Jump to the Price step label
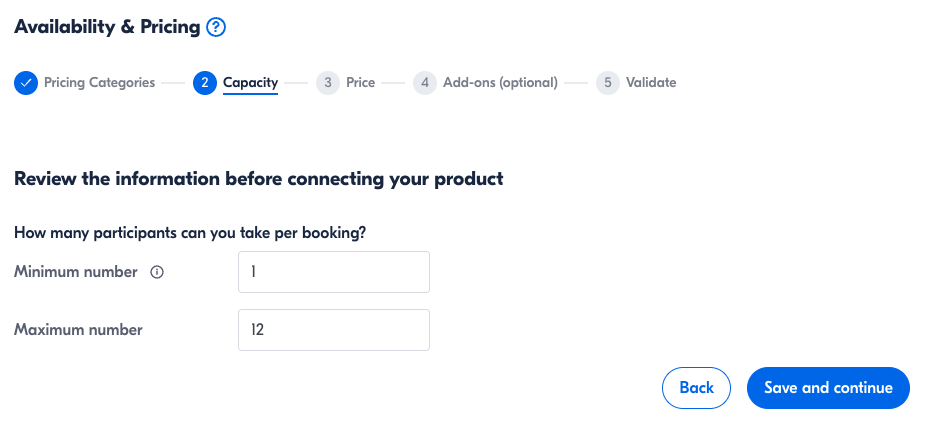925x423 pixels. [361, 83]
